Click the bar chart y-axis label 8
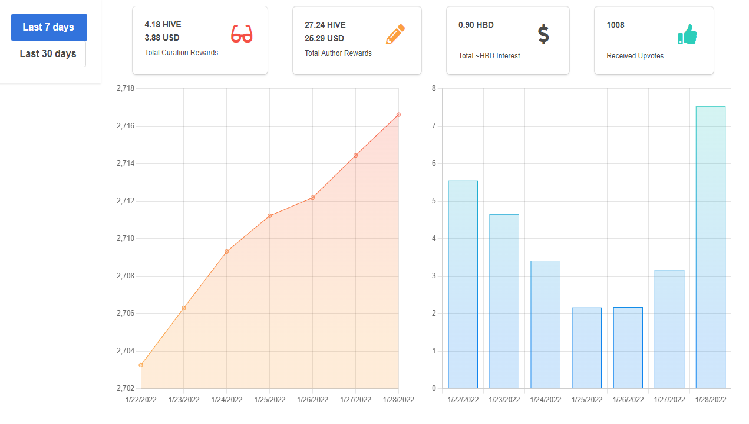 coord(434,88)
